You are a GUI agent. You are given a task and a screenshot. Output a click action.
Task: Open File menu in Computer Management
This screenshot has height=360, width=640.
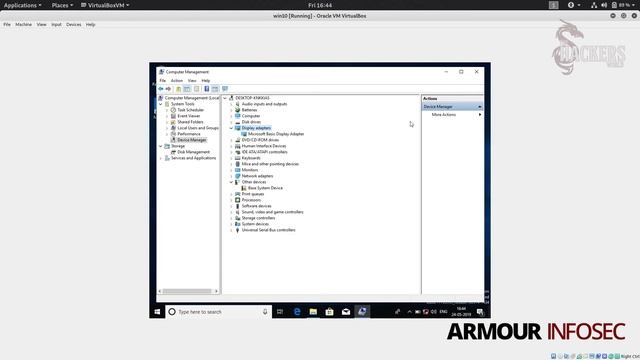pos(163,81)
